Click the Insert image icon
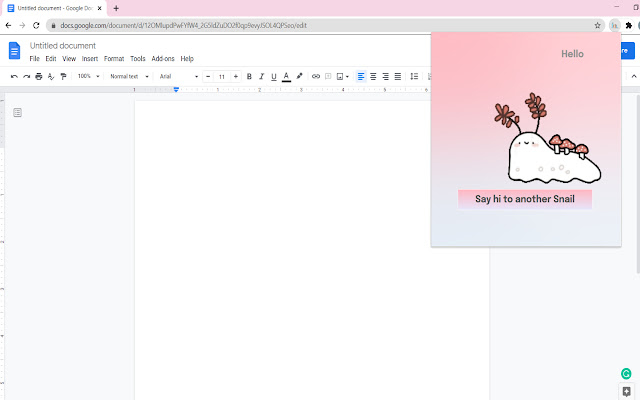The width and height of the screenshot is (640, 400). coord(340,76)
